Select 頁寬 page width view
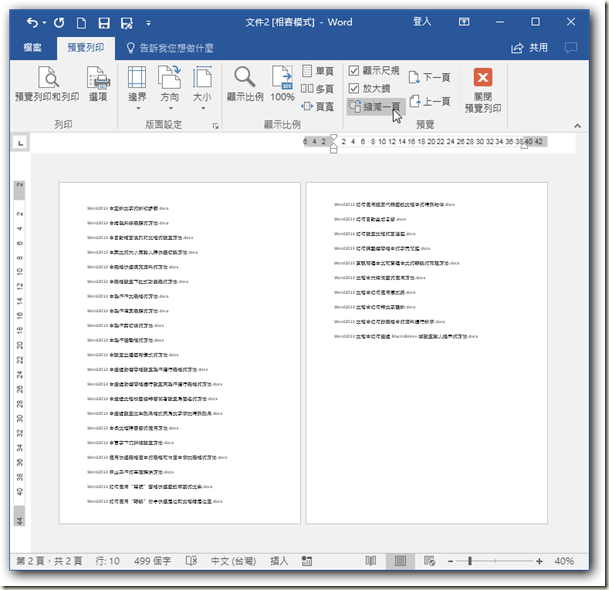 pyautogui.click(x=318, y=106)
